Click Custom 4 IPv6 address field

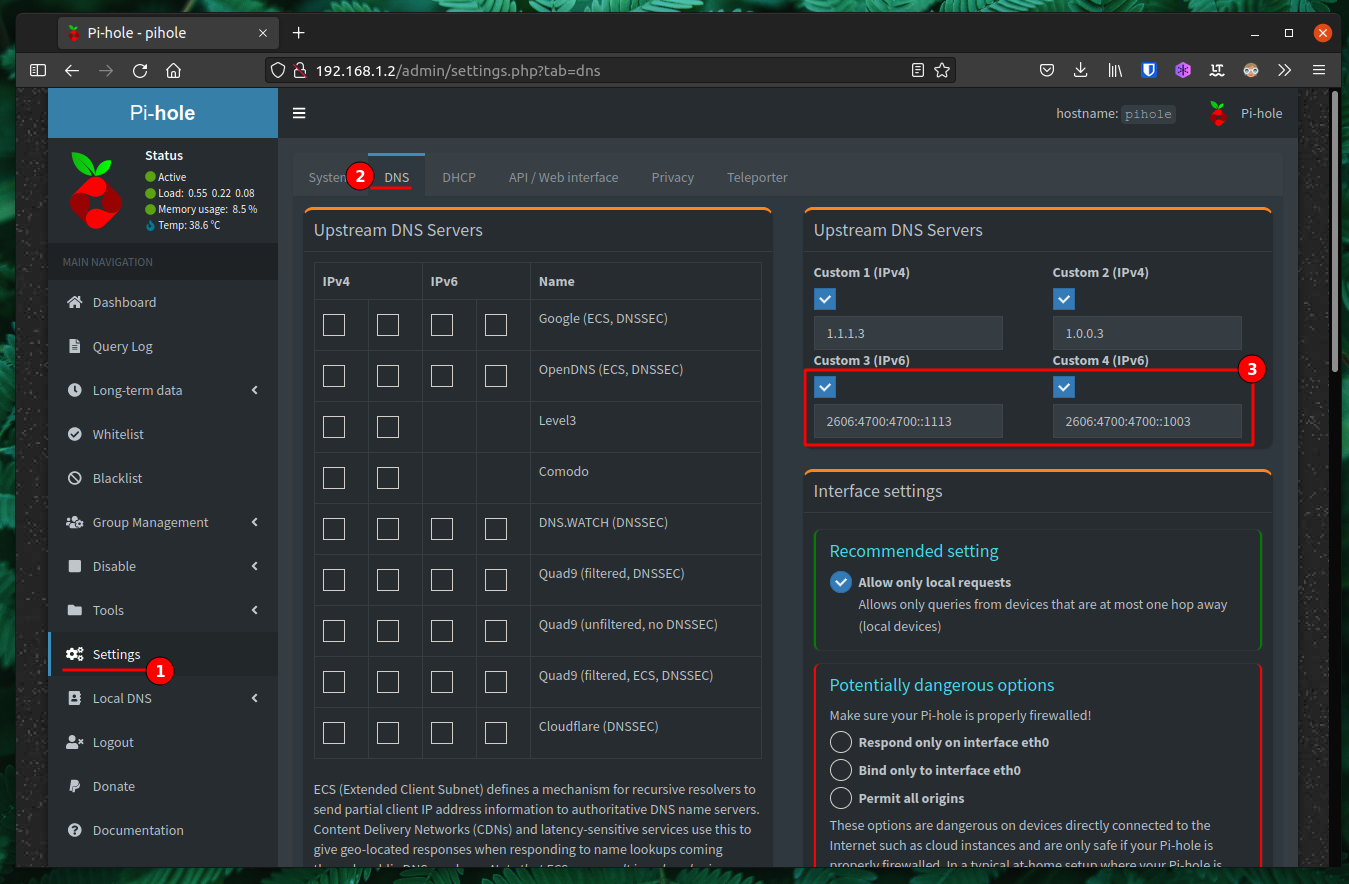[1147, 421]
